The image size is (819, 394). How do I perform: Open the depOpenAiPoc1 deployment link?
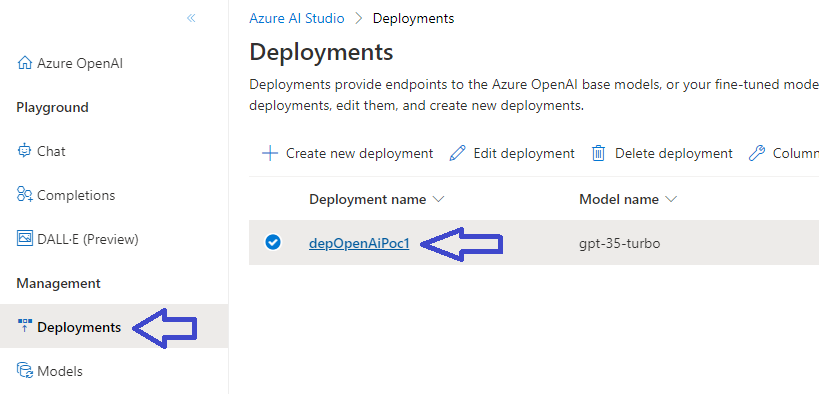[359, 244]
